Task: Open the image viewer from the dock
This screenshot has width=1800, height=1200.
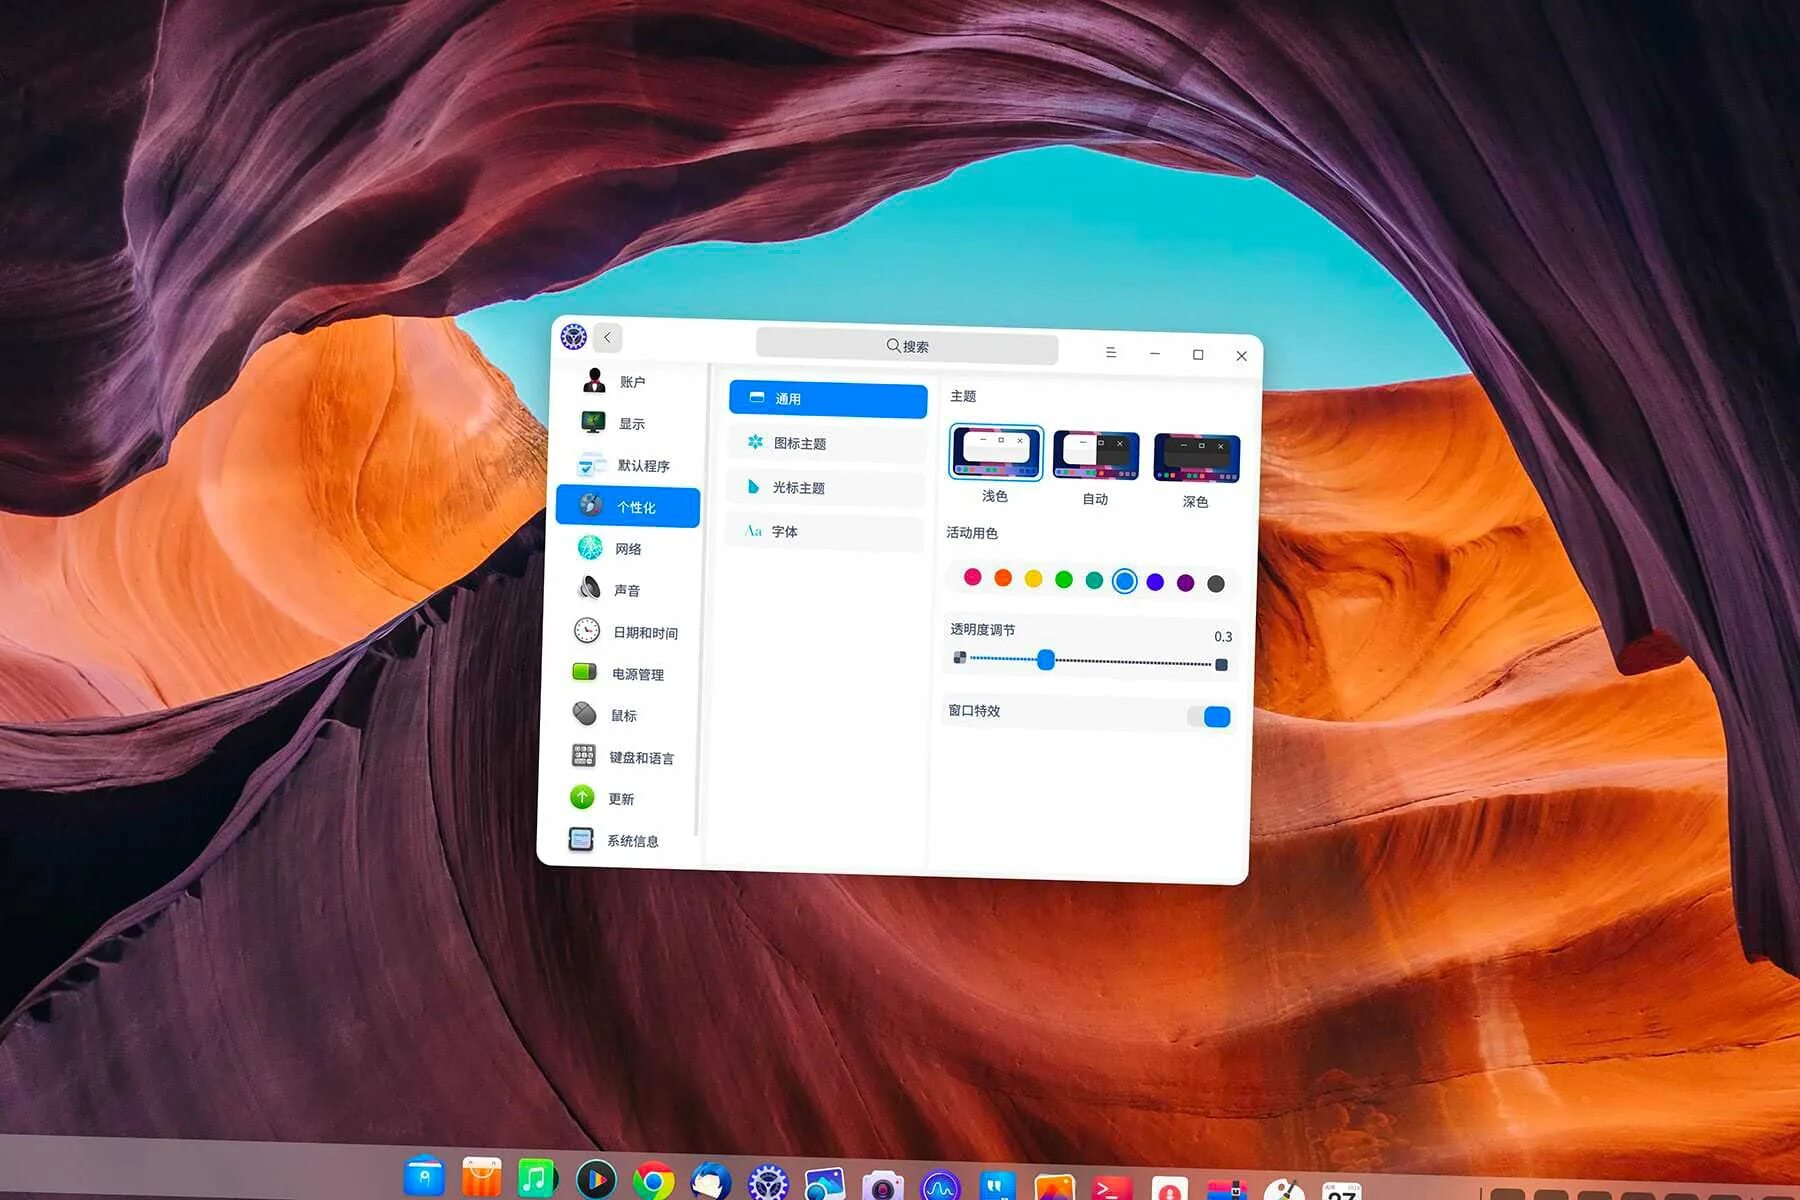Action: tap(825, 1185)
